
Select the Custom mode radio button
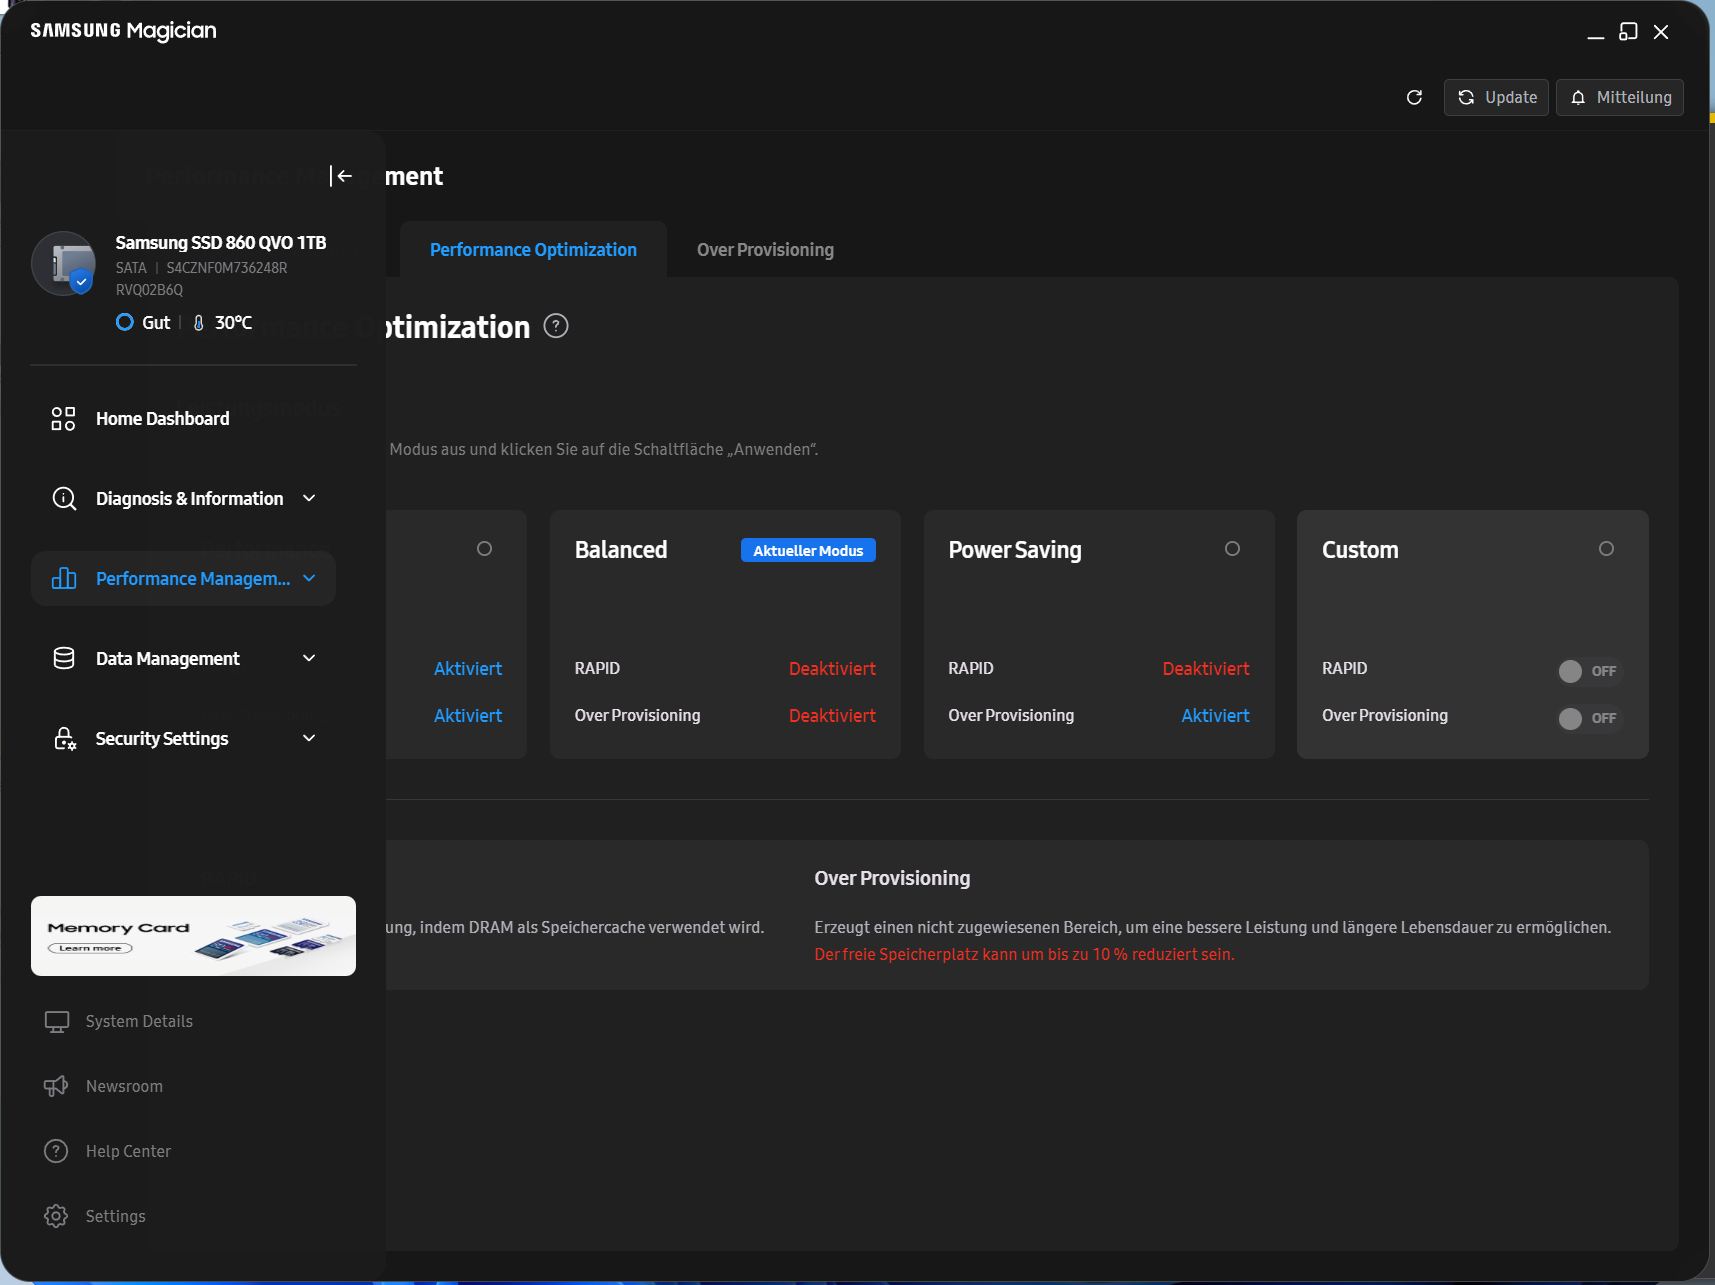(x=1606, y=549)
